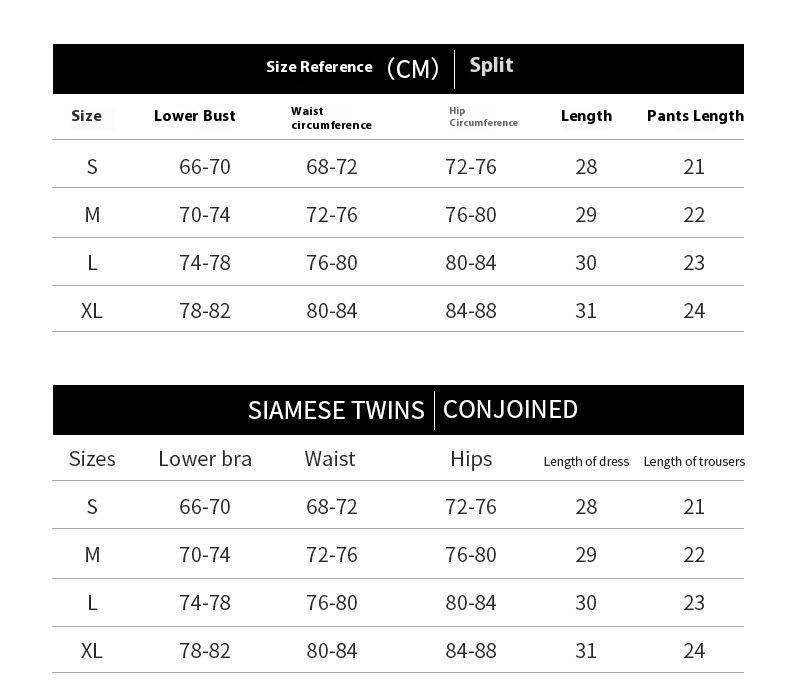Select the "Sizes" column header in lower table
790x686 pixels.
click(x=92, y=459)
